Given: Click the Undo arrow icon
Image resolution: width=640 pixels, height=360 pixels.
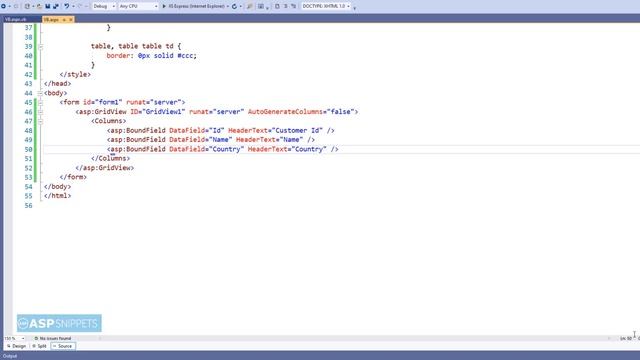Looking at the screenshot, I should click(x=67, y=6).
